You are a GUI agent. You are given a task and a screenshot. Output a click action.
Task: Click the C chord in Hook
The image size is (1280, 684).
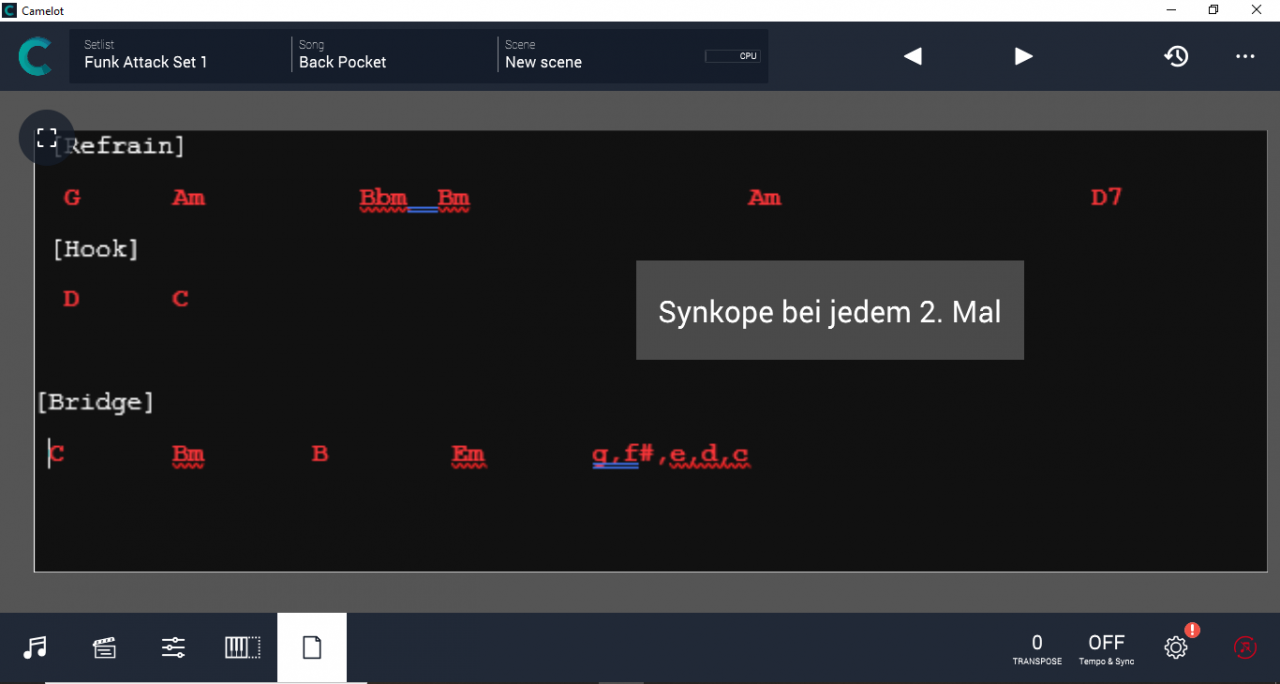[x=180, y=299]
